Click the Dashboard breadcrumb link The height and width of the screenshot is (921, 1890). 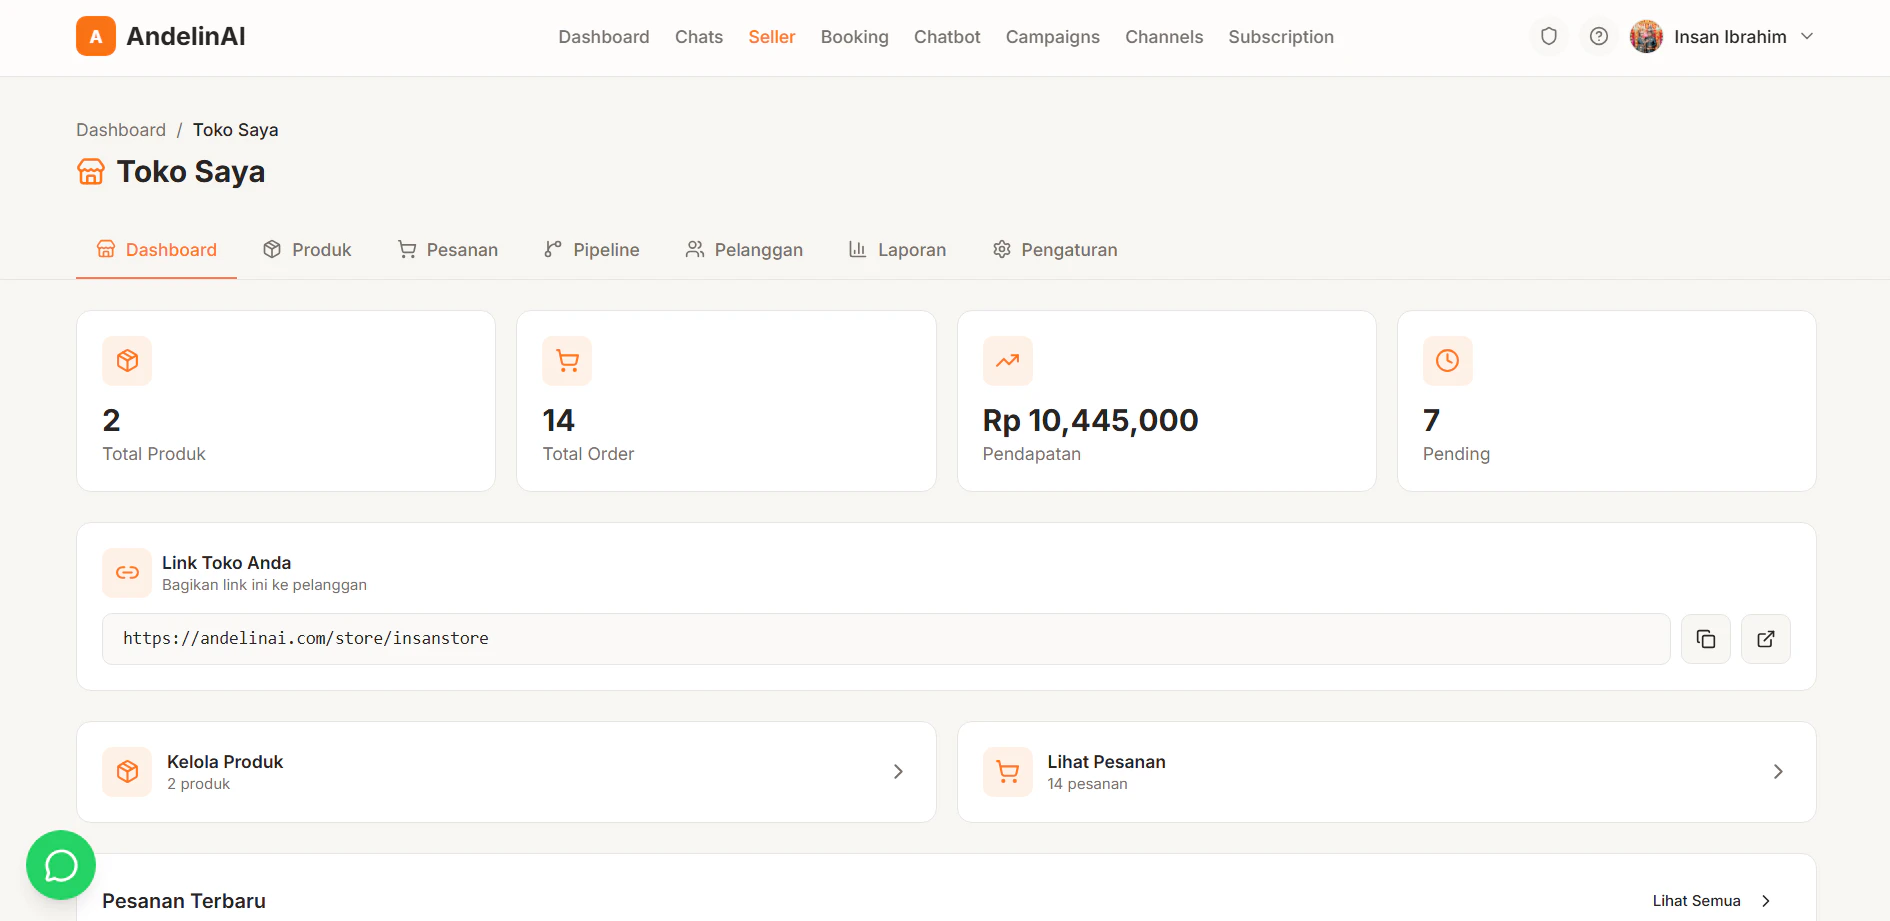[x=121, y=130]
